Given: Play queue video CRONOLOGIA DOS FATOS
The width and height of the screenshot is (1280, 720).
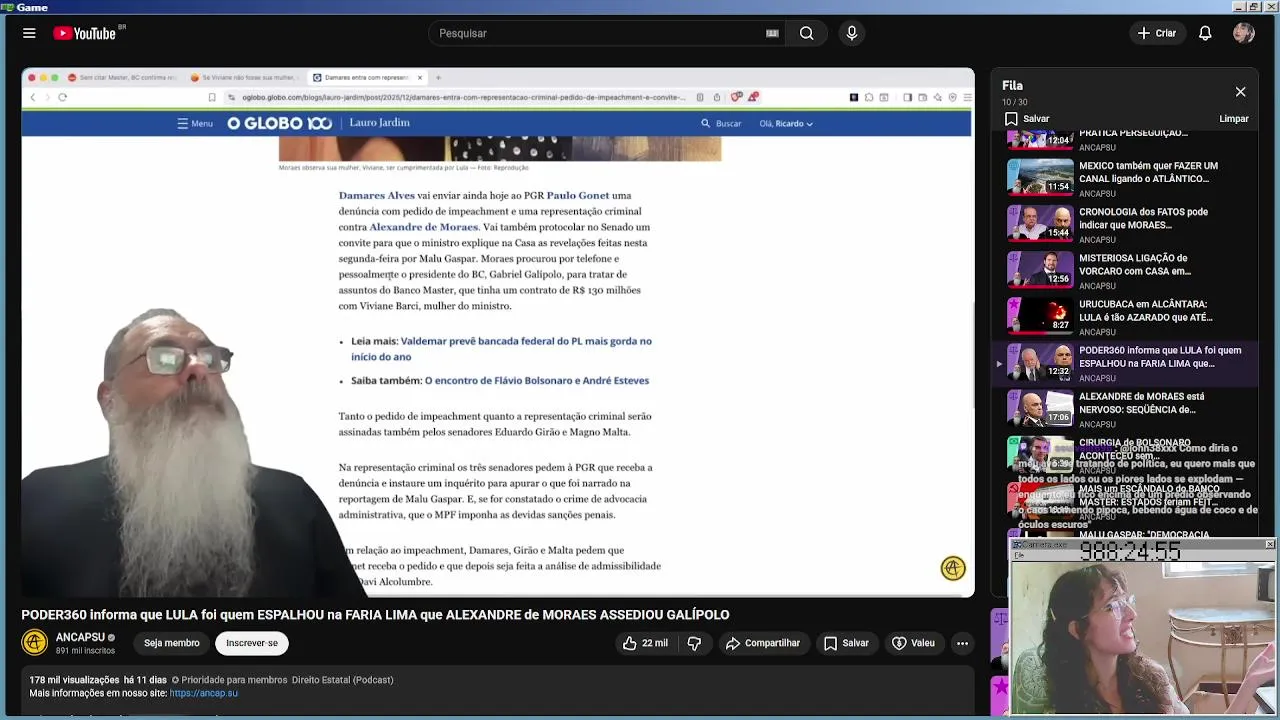Looking at the screenshot, I should [x=1125, y=225].
